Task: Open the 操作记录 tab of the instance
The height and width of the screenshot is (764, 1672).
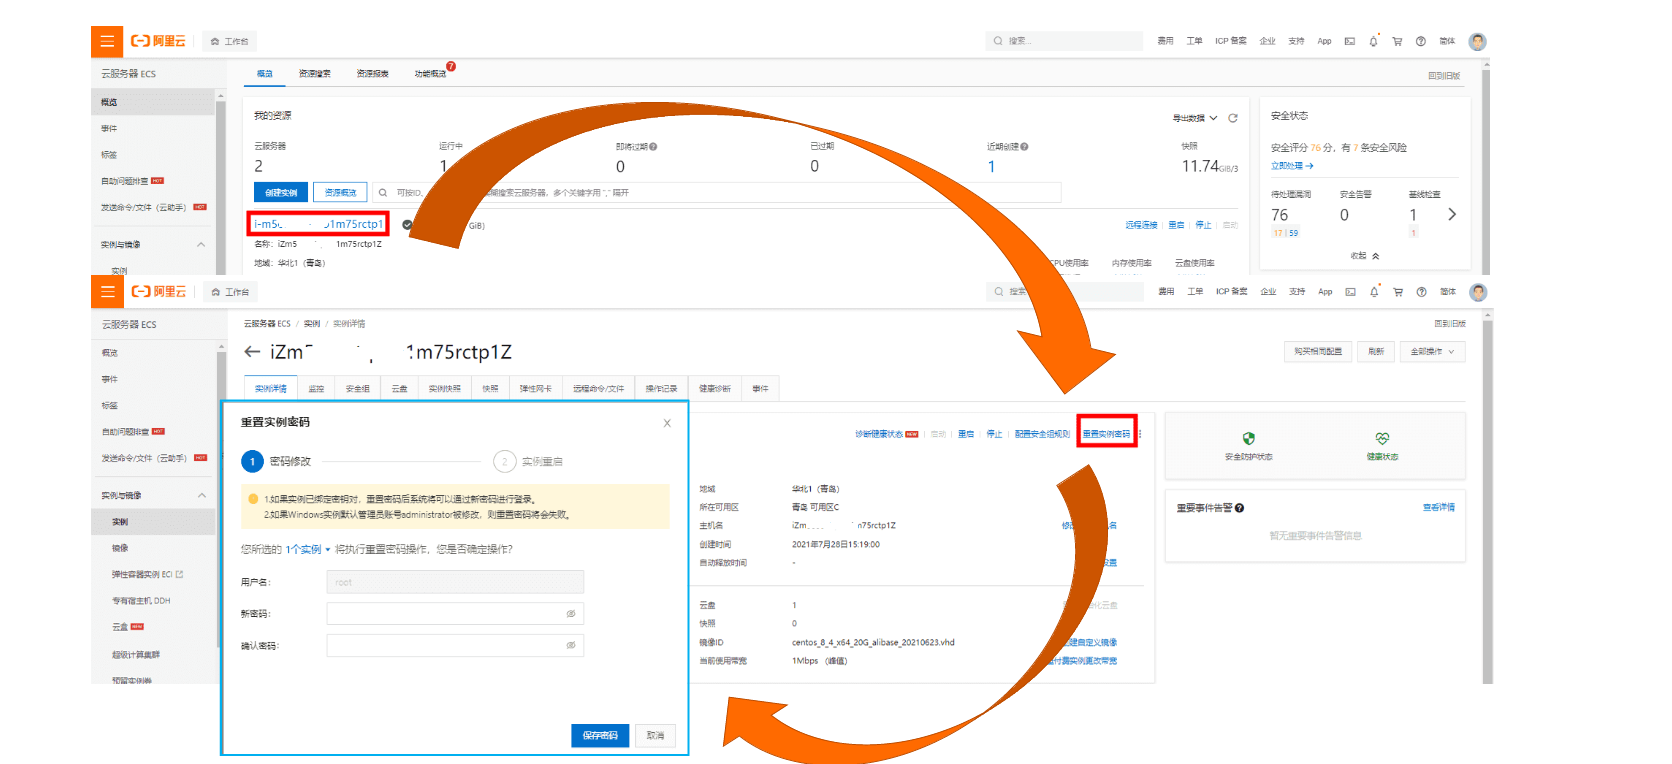Action: (x=661, y=389)
